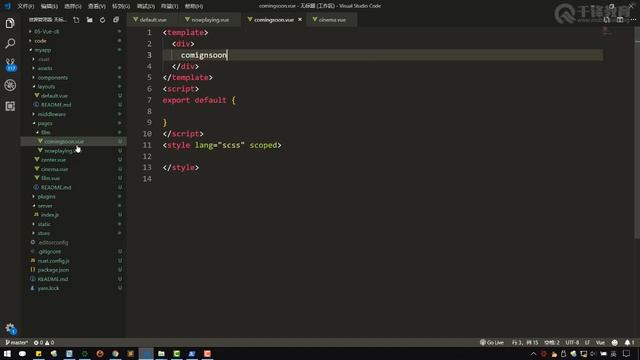Change indentation via Spaces: 2 indicator

[552, 342]
